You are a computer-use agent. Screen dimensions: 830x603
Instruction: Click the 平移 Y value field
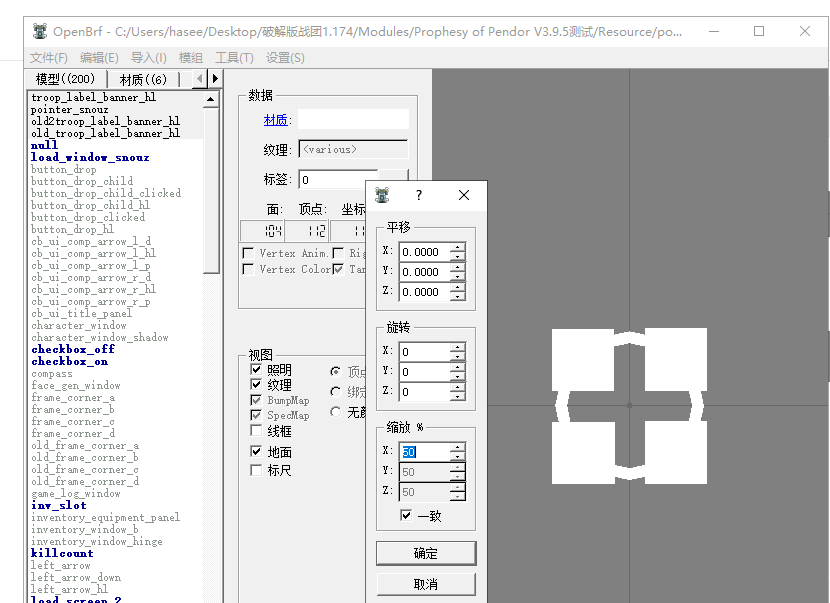(x=425, y=272)
